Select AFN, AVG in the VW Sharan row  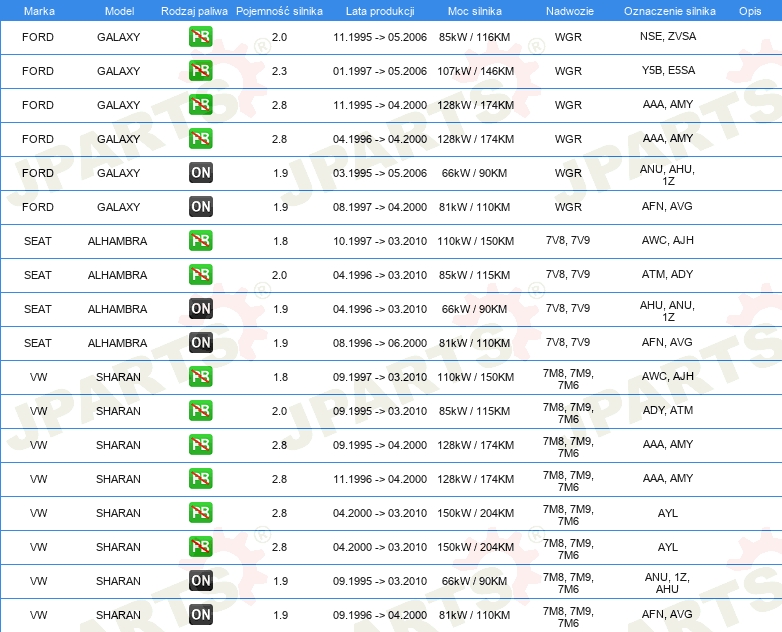tap(667, 614)
